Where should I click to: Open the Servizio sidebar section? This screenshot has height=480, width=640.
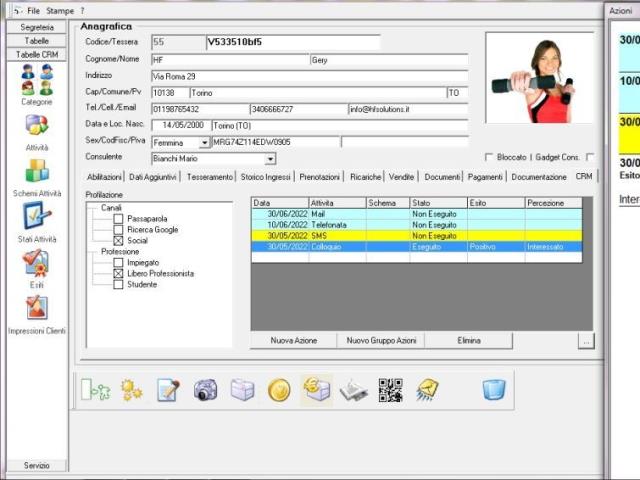[37, 465]
